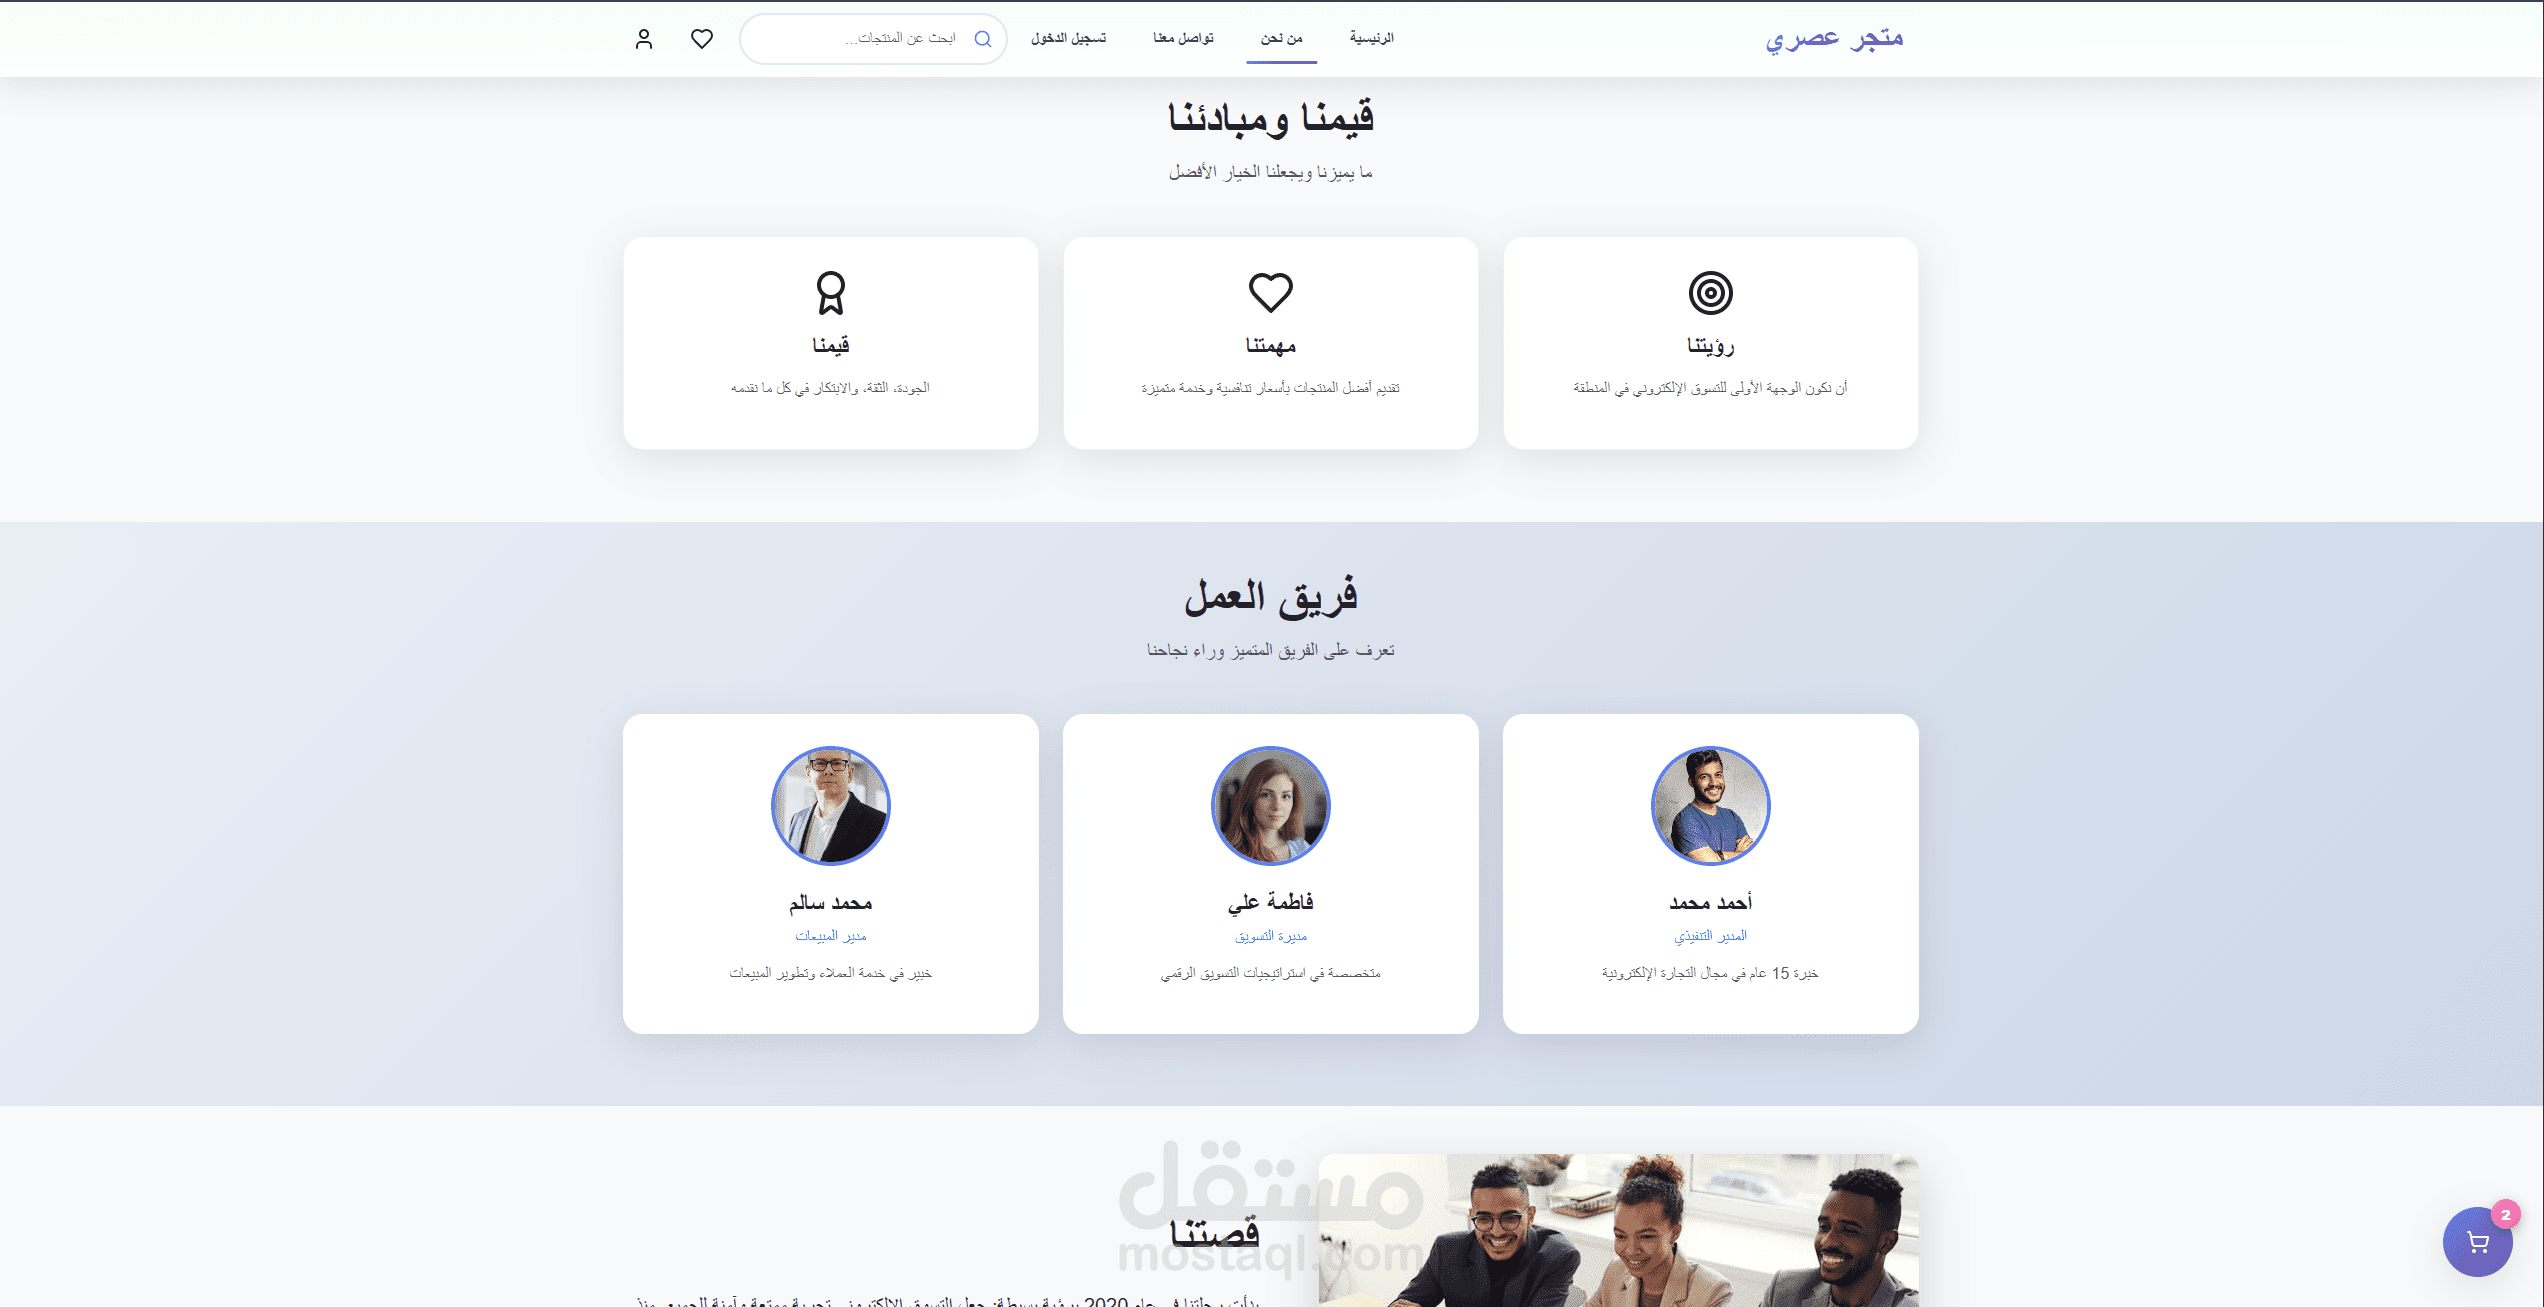
Task: Click the cart badge showing 2
Action: click(x=2505, y=1215)
